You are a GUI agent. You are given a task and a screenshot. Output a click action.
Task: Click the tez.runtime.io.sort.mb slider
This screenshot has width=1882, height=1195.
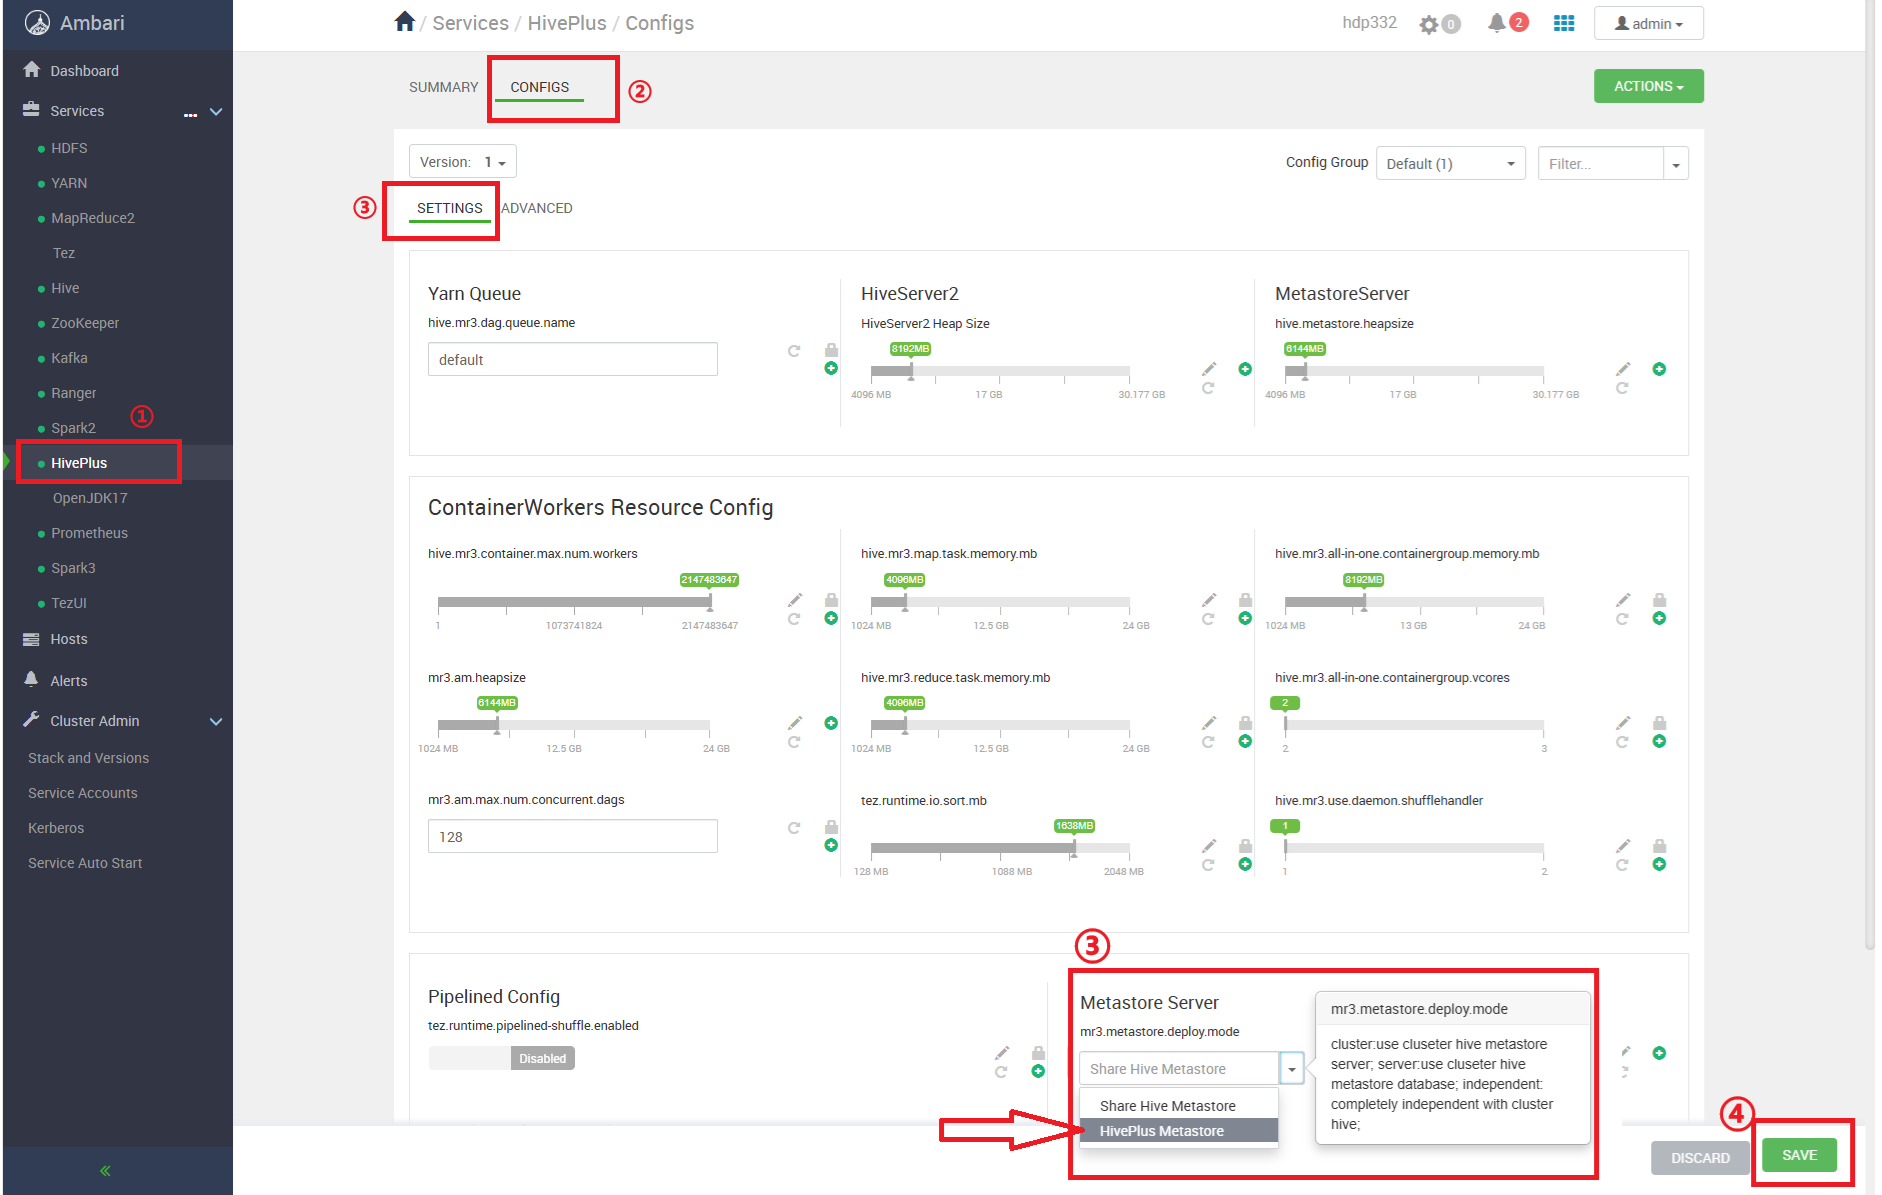1000,848
